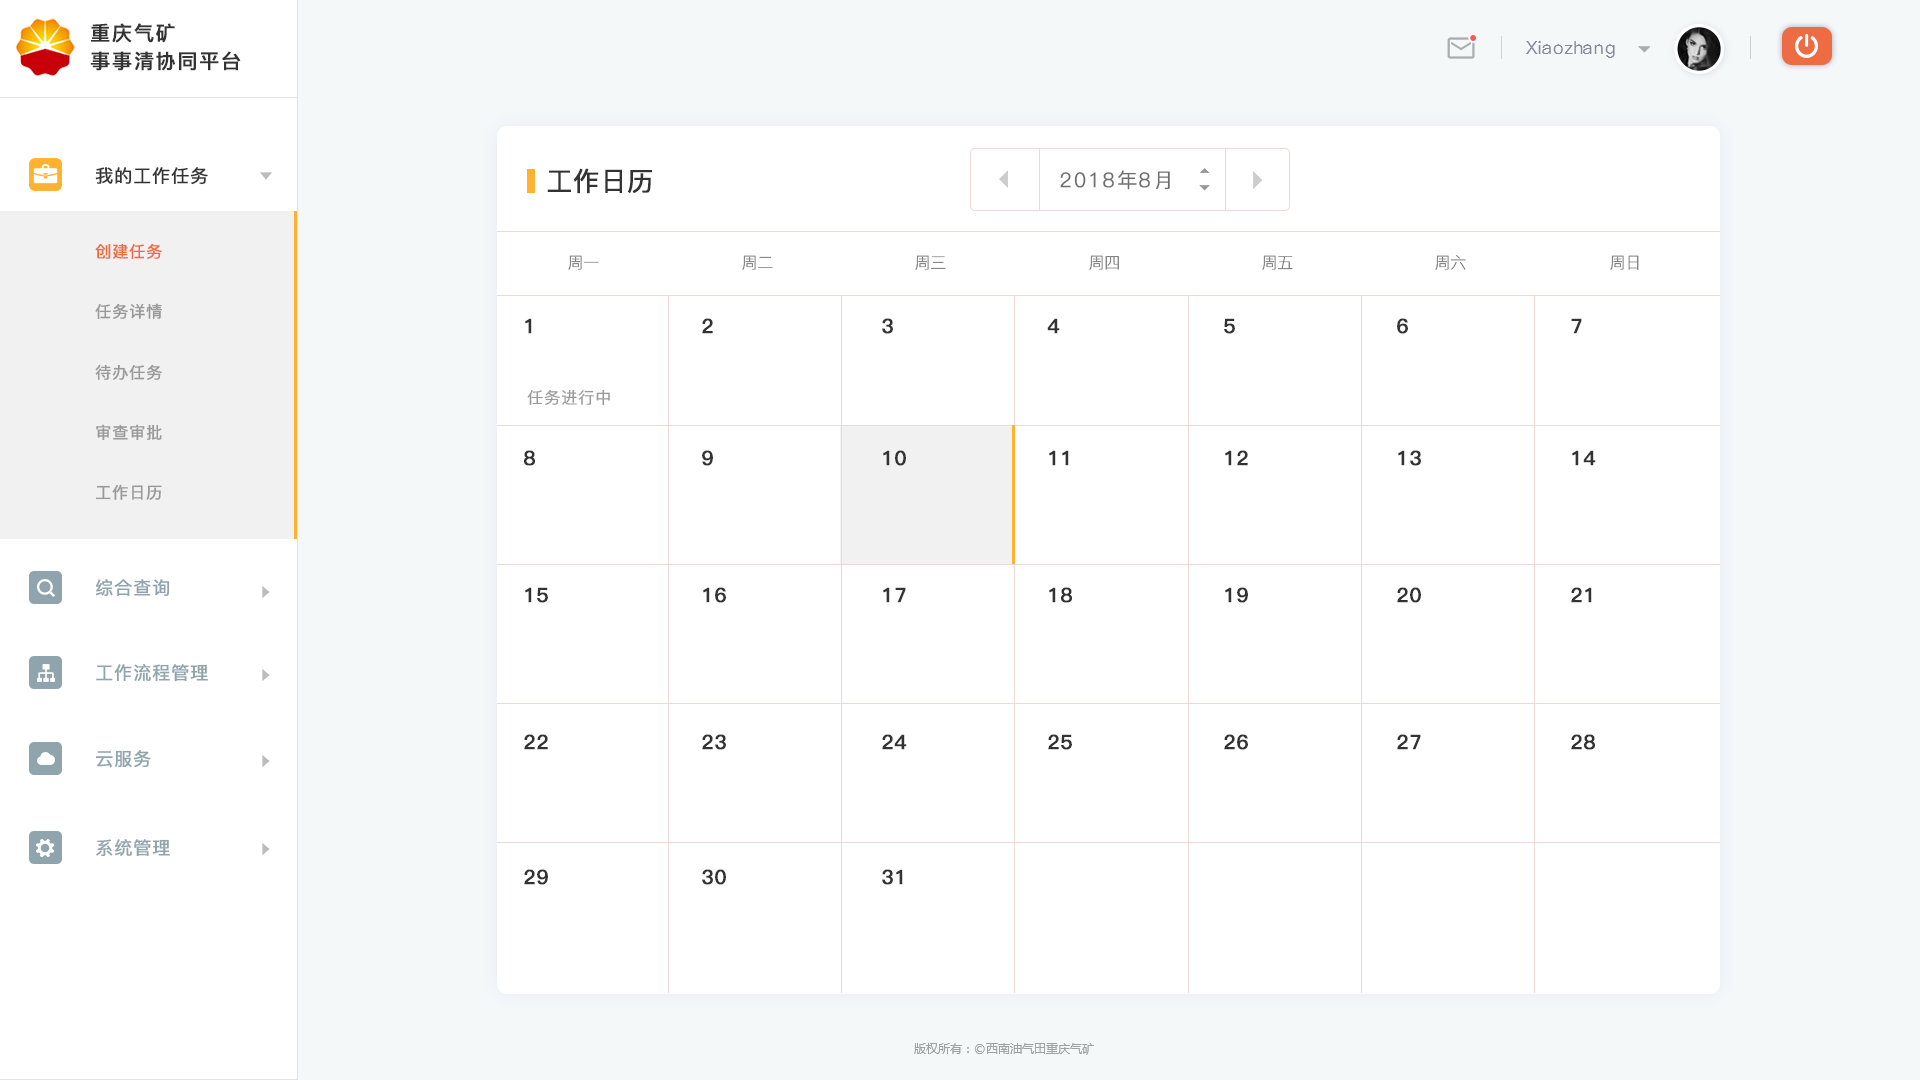This screenshot has height=1080, width=1920.
Task: Click the 重庆气矿 platform logo
Action: [45, 47]
